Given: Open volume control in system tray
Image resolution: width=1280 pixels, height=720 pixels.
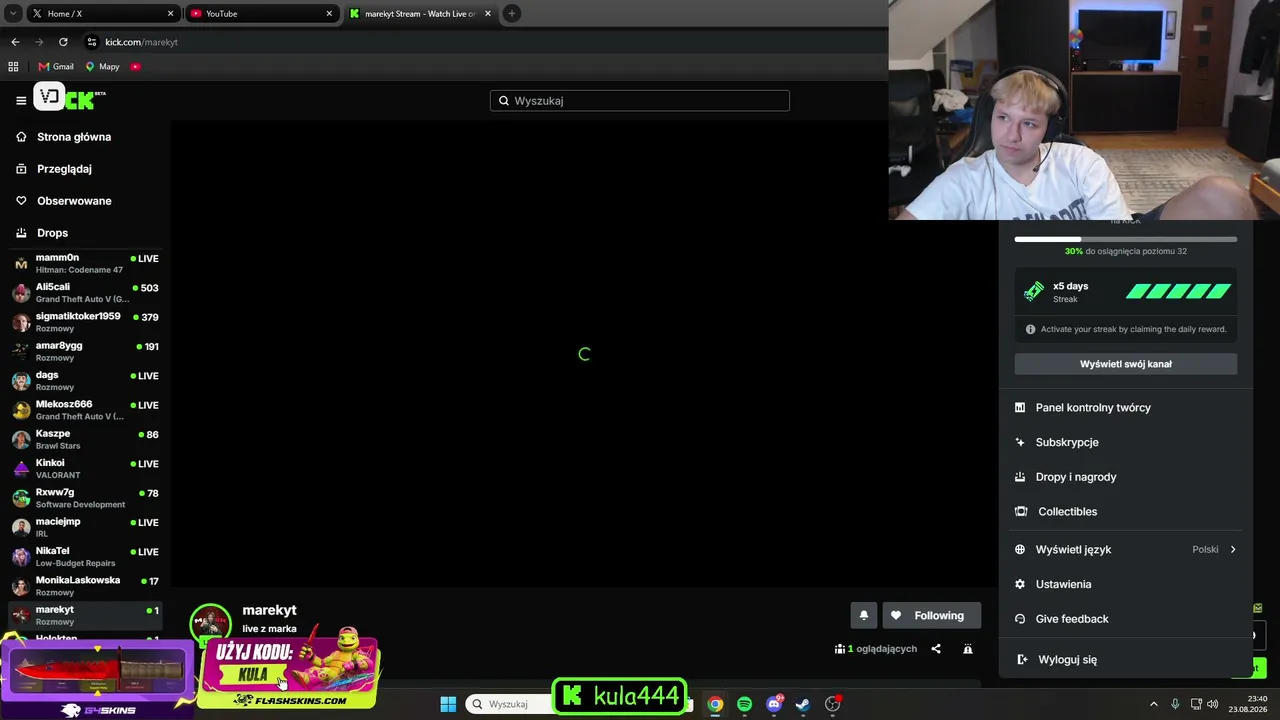Looking at the screenshot, I should tap(1213, 704).
